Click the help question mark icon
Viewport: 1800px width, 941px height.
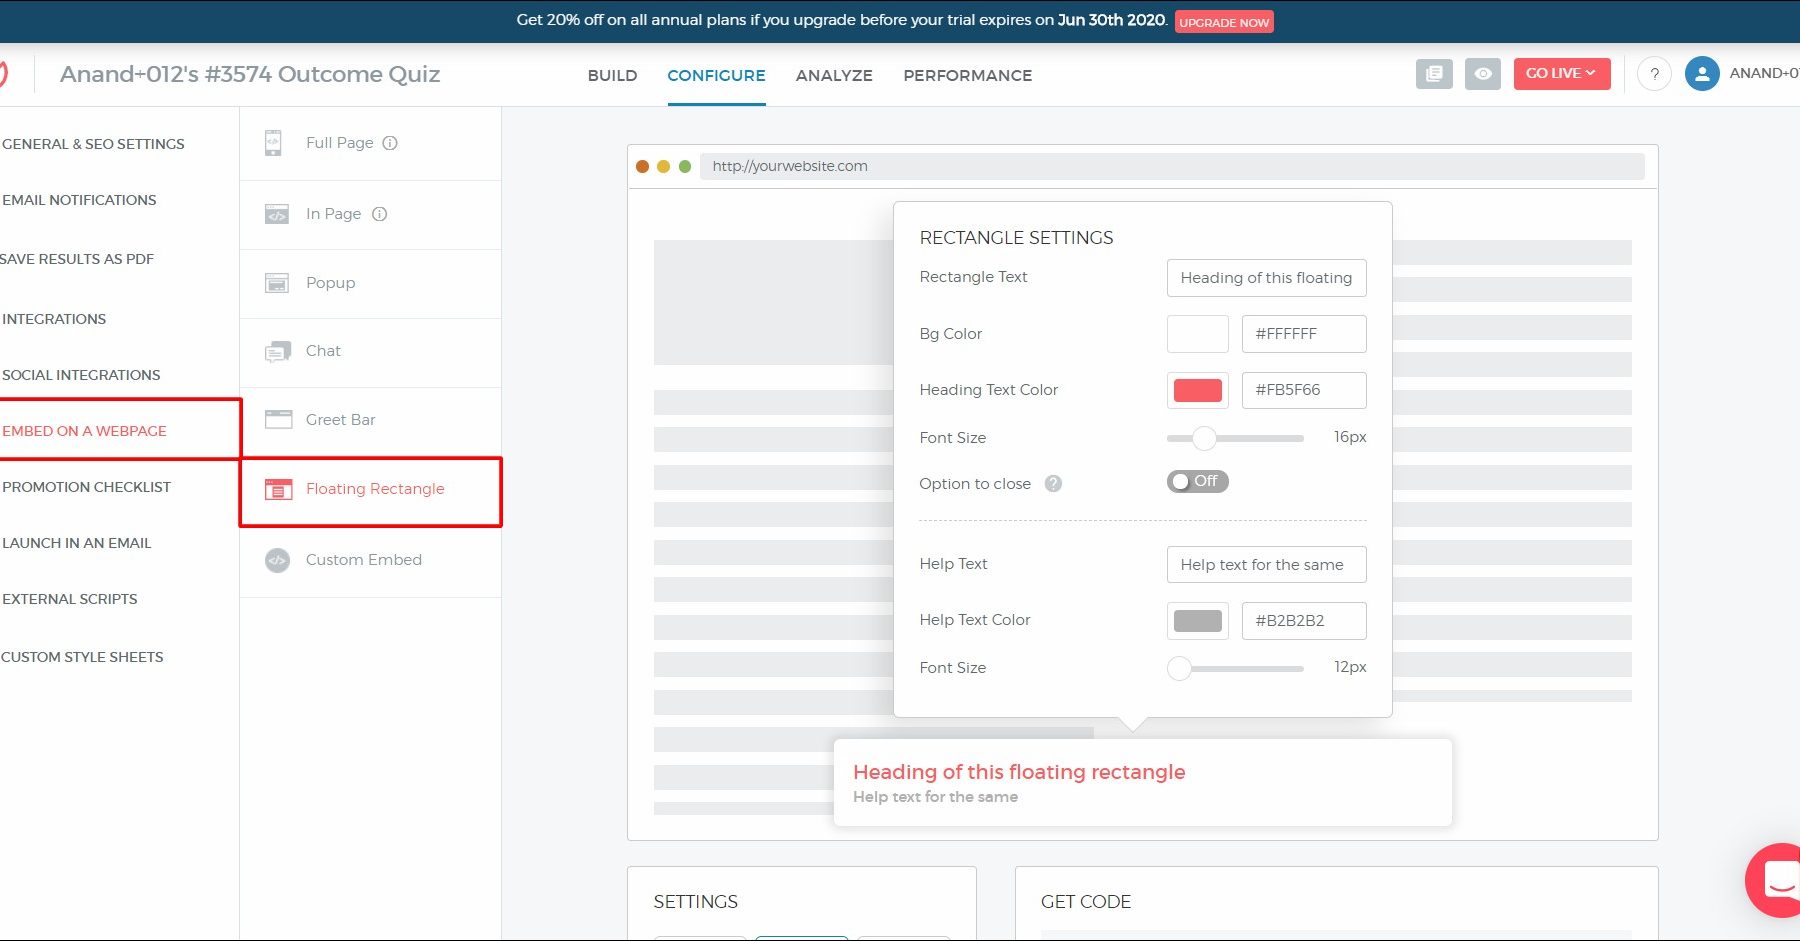(1654, 74)
